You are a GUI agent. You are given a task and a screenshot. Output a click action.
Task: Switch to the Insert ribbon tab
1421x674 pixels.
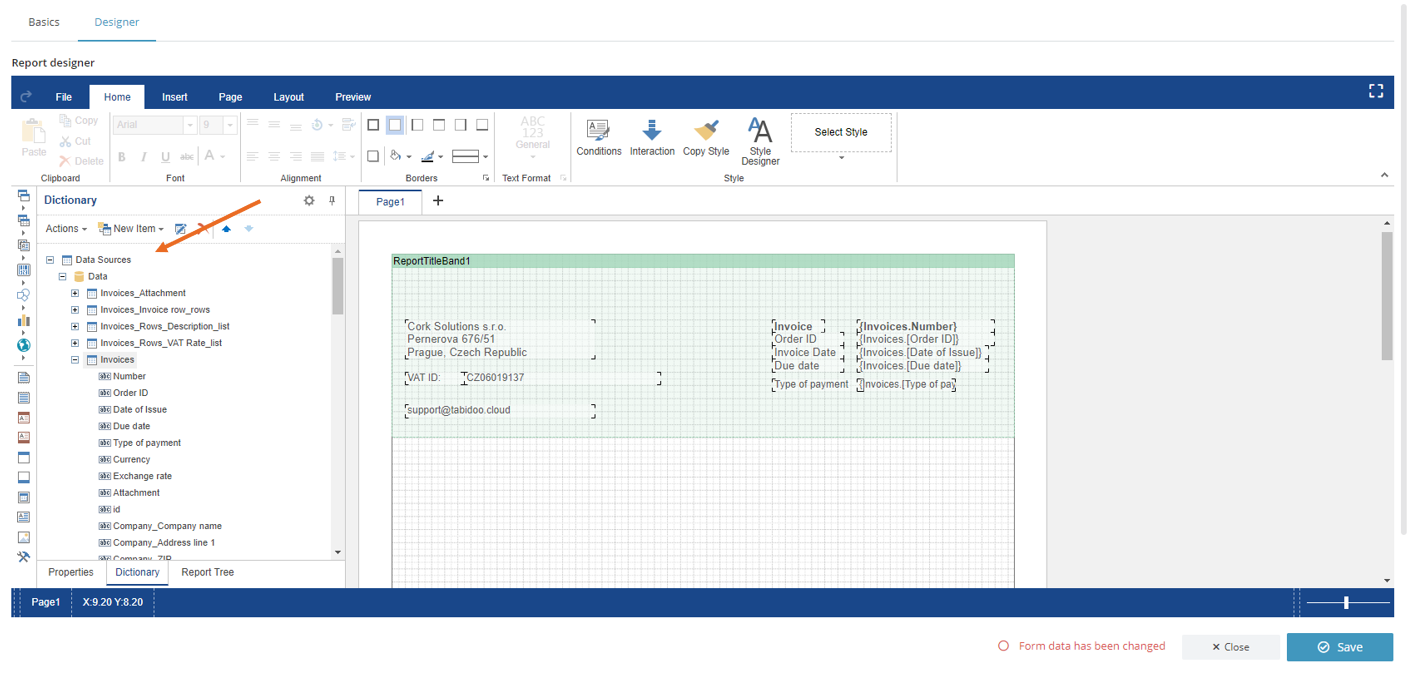point(175,97)
